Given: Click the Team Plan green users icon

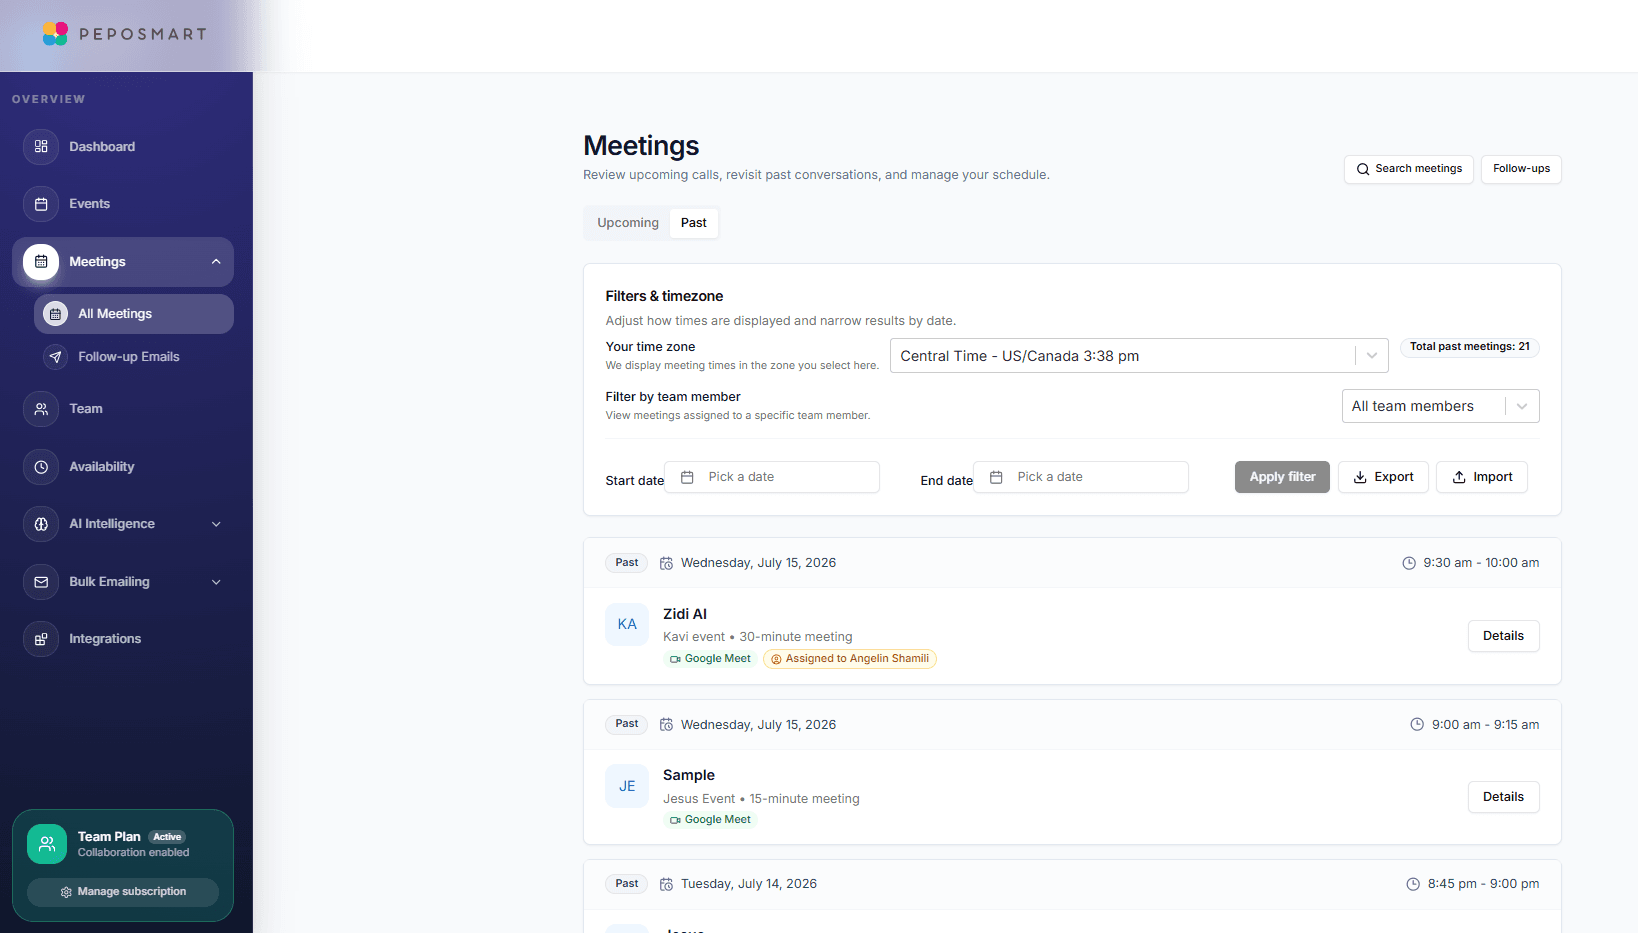Looking at the screenshot, I should click(x=47, y=844).
